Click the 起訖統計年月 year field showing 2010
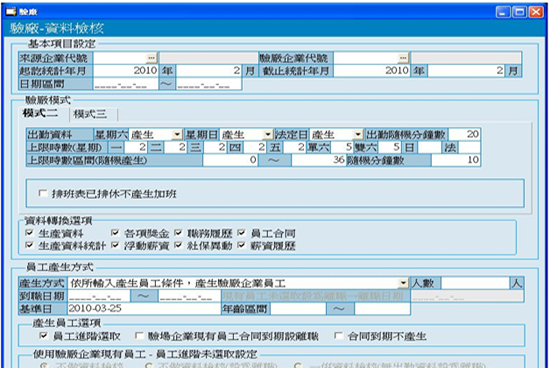Viewport: 550px width, 368px height. click(126, 71)
